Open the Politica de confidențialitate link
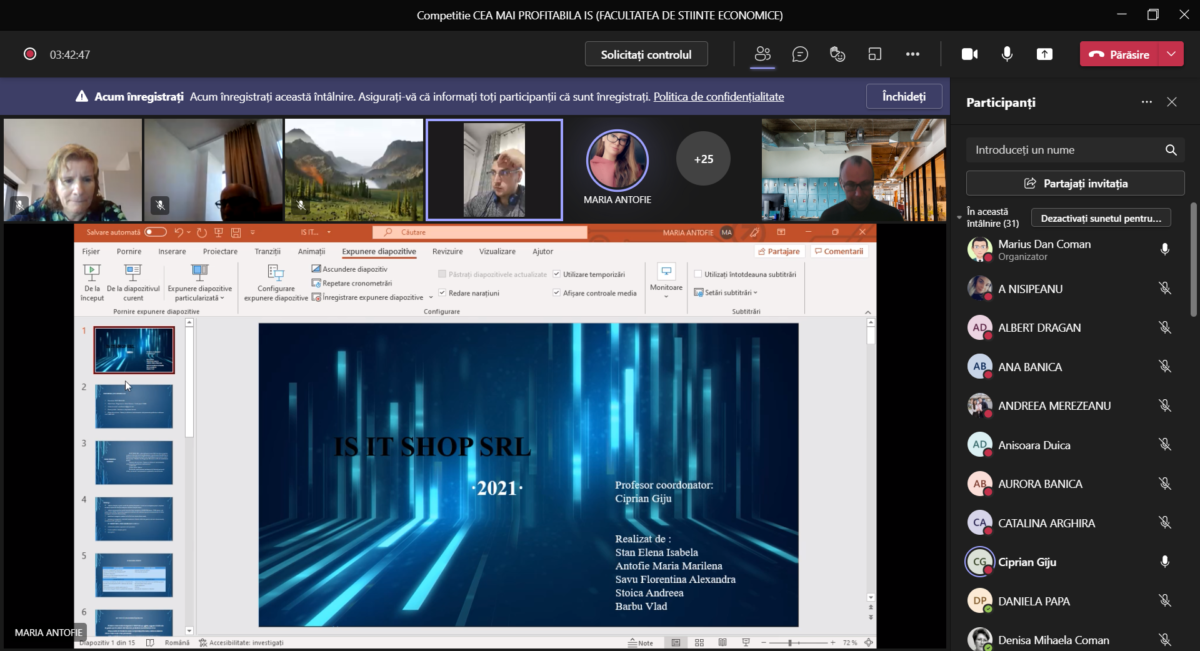 click(718, 97)
